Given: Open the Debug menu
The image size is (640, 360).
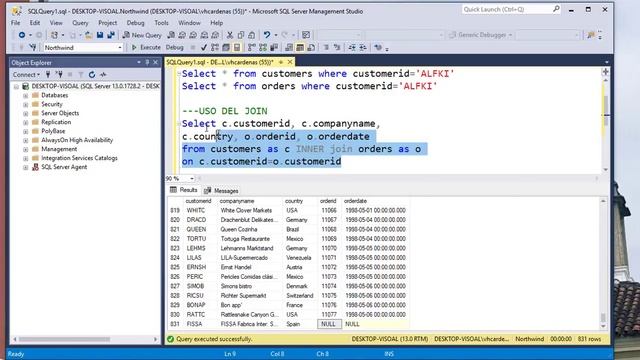Looking at the screenshot, I should point(136,23).
